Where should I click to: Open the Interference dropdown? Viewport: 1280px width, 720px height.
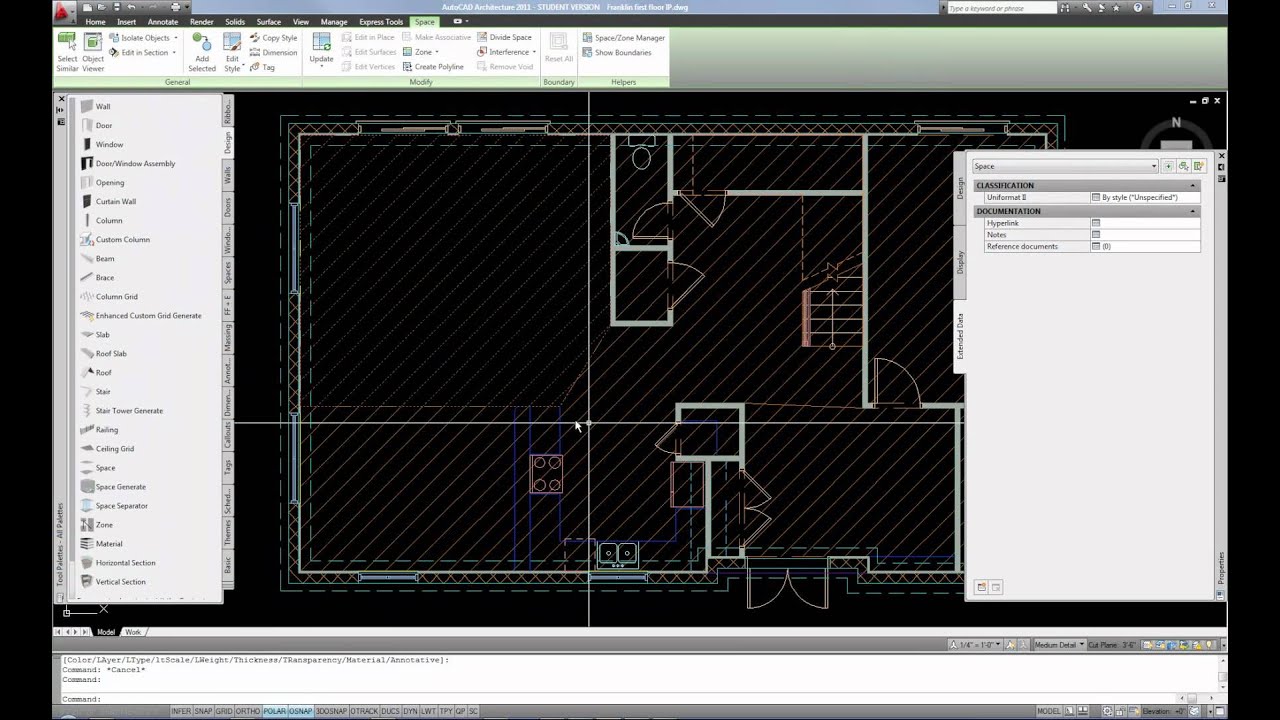pyautogui.click(x=534, y=52)
